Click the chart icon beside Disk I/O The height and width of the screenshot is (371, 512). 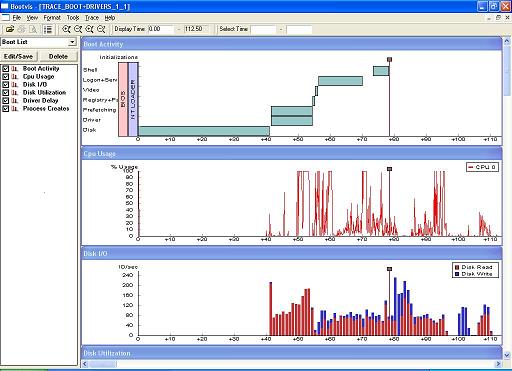click(x=15, y=85)
